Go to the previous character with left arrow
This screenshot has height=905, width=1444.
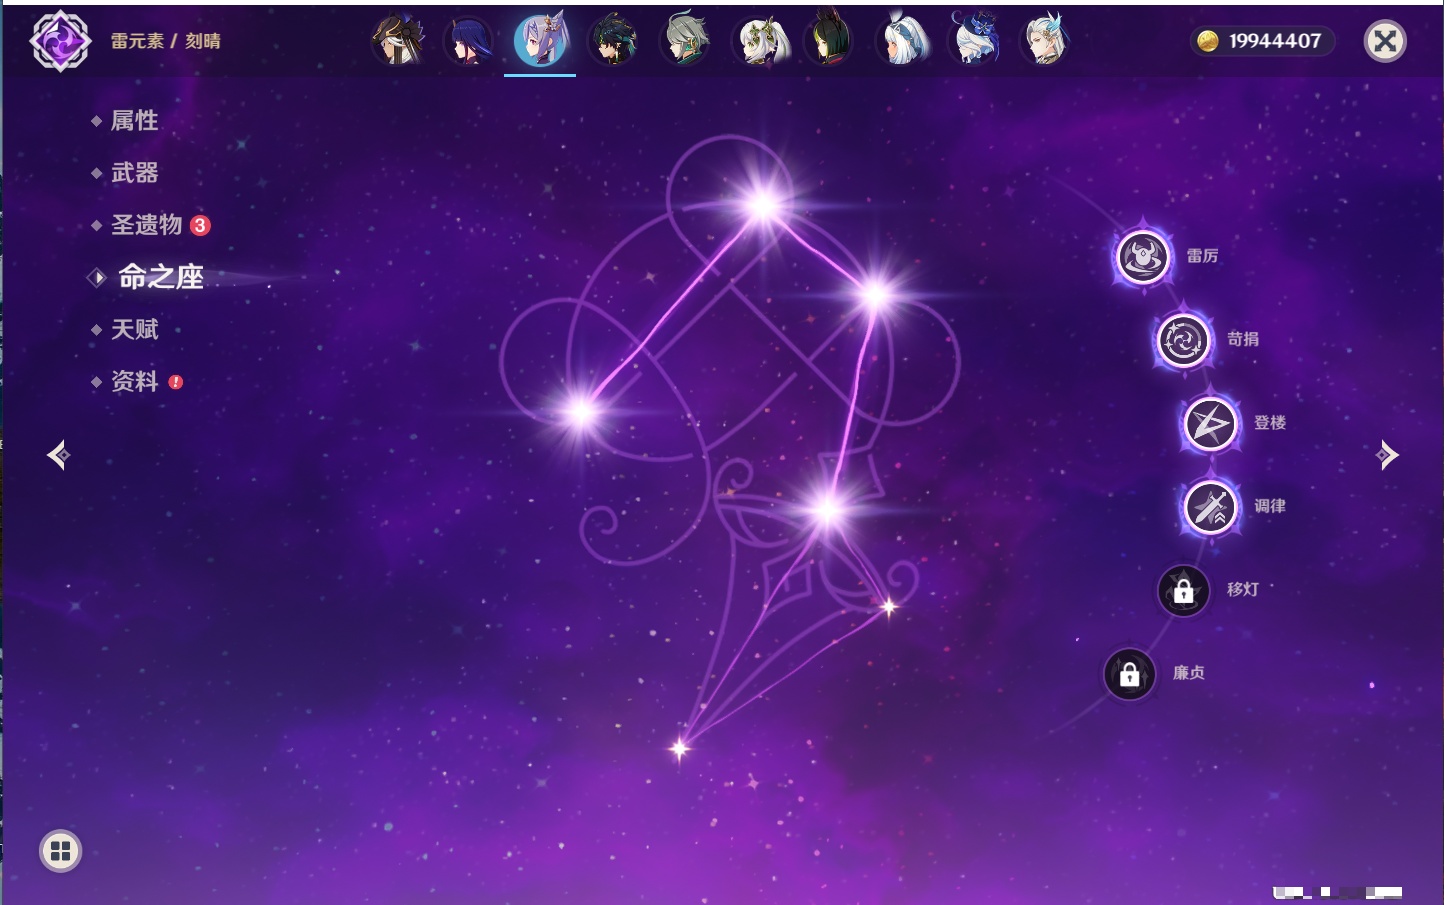(58, 455)
